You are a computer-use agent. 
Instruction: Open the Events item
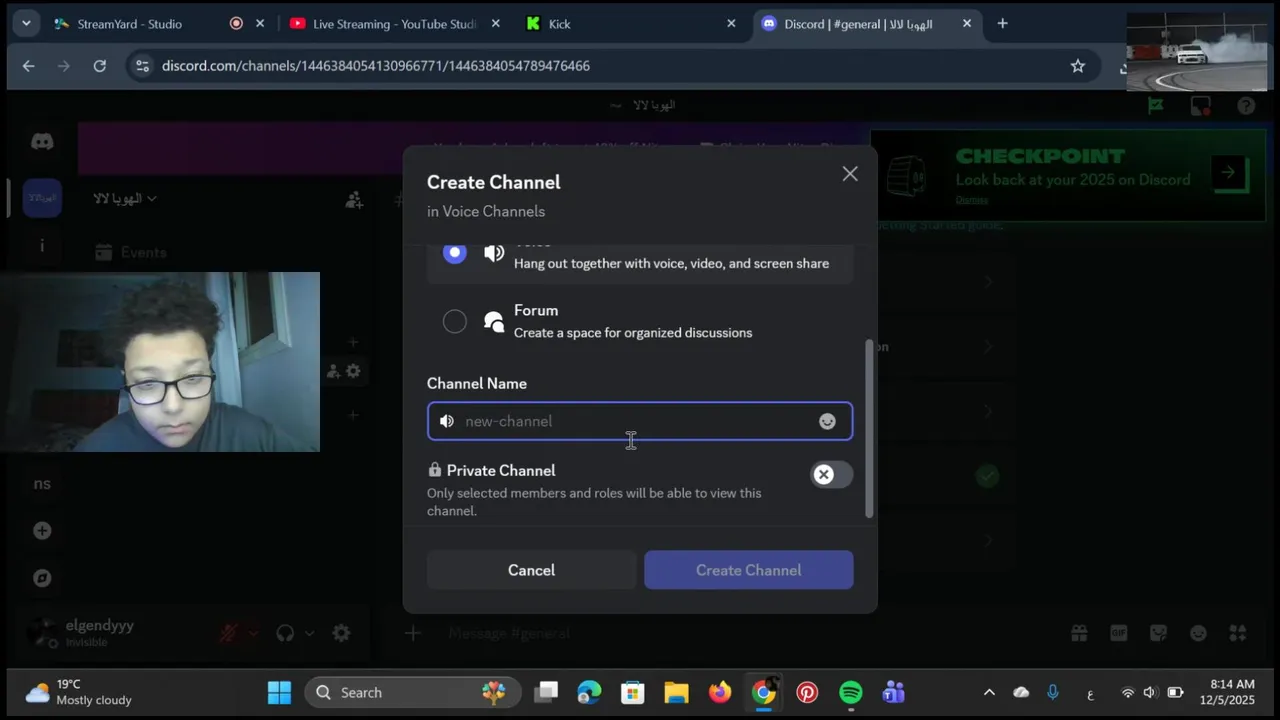(130, 253)
